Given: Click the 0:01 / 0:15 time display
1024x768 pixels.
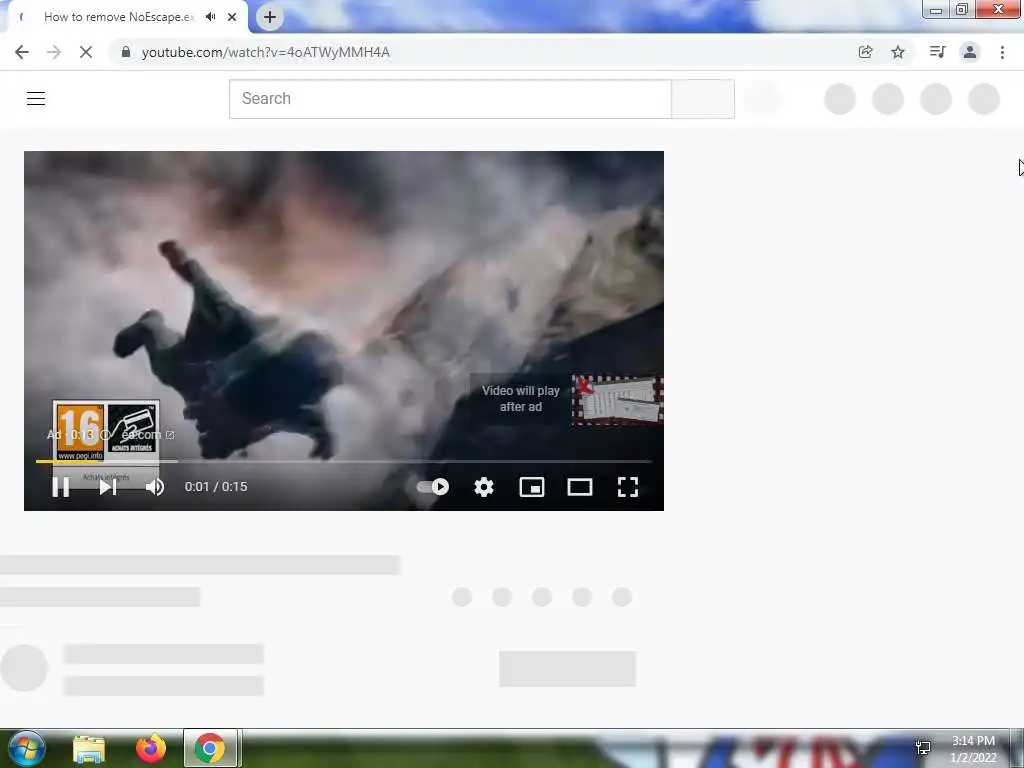Looking at the screenshot, I should tap(216, 487).
